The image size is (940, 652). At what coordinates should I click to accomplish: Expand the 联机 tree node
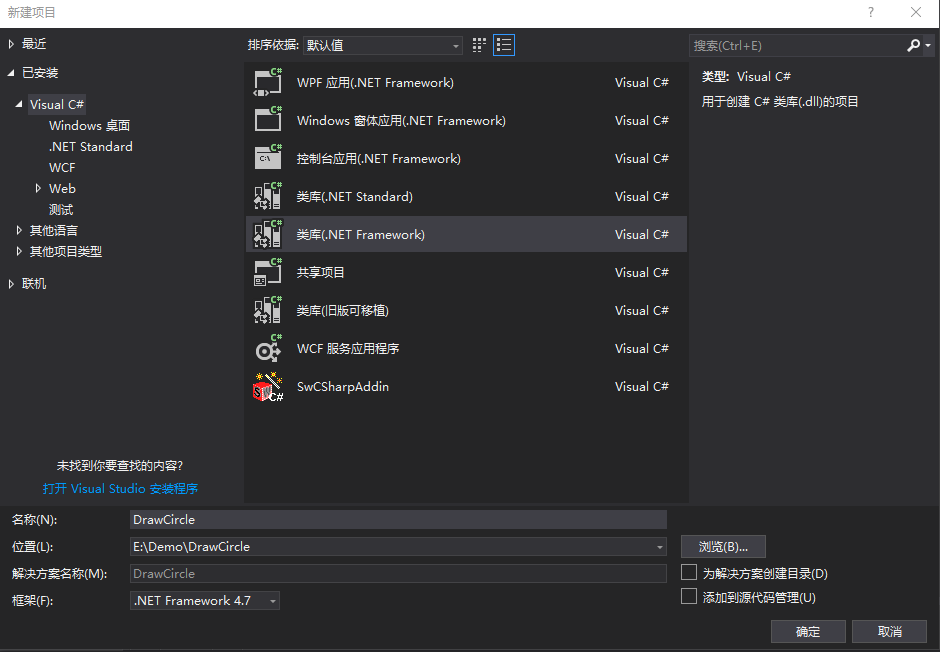click(x=11, y=284)
